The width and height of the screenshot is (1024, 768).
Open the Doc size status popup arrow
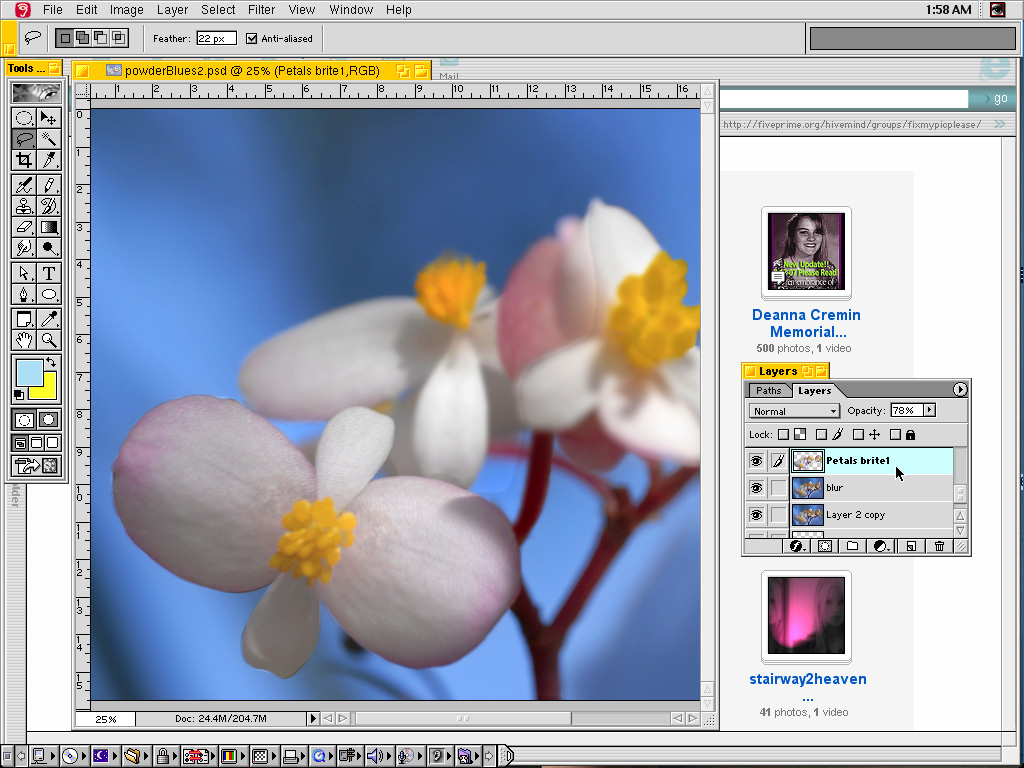pos(313,718)
